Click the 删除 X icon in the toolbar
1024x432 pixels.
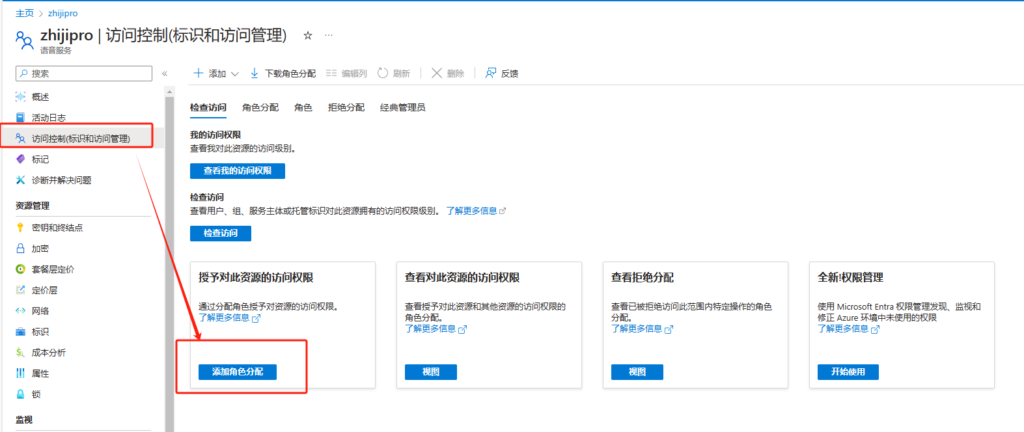[437, 73]
